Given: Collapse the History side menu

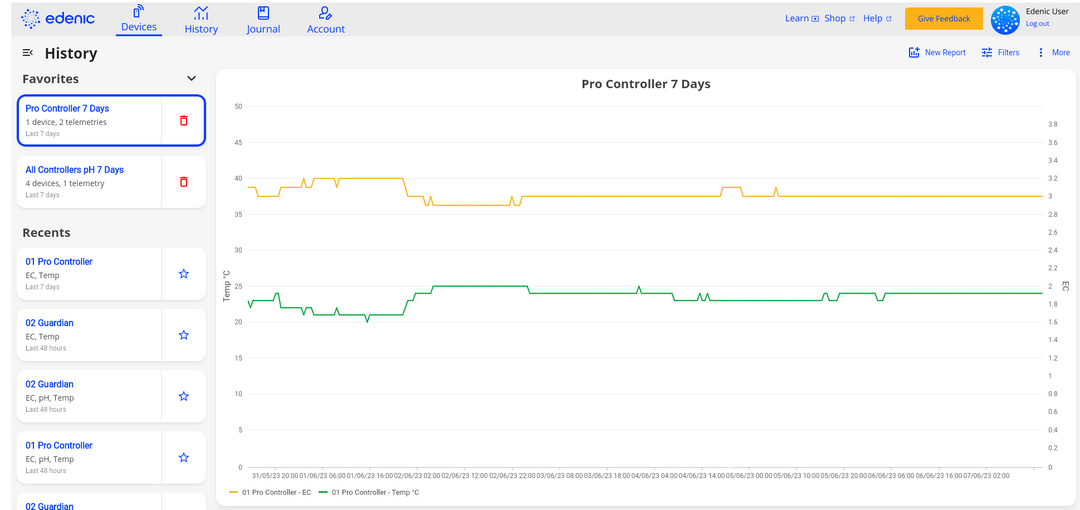Looking at the screenshot, I should click(x=28, y=53).
